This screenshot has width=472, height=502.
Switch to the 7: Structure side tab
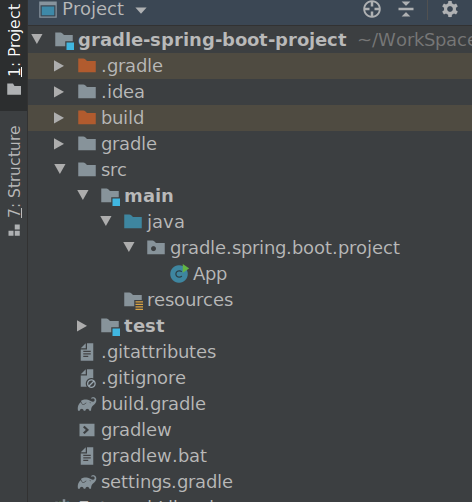[x=14, y=182]
